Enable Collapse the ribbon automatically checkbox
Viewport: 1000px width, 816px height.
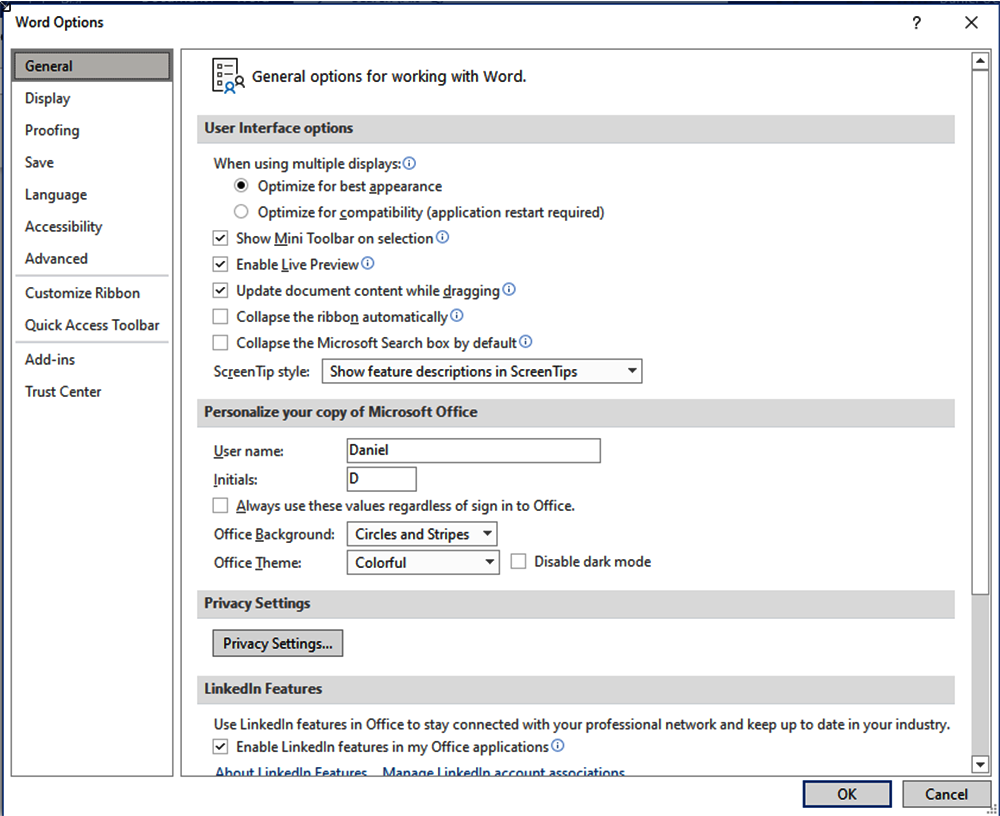pos(221,317)
